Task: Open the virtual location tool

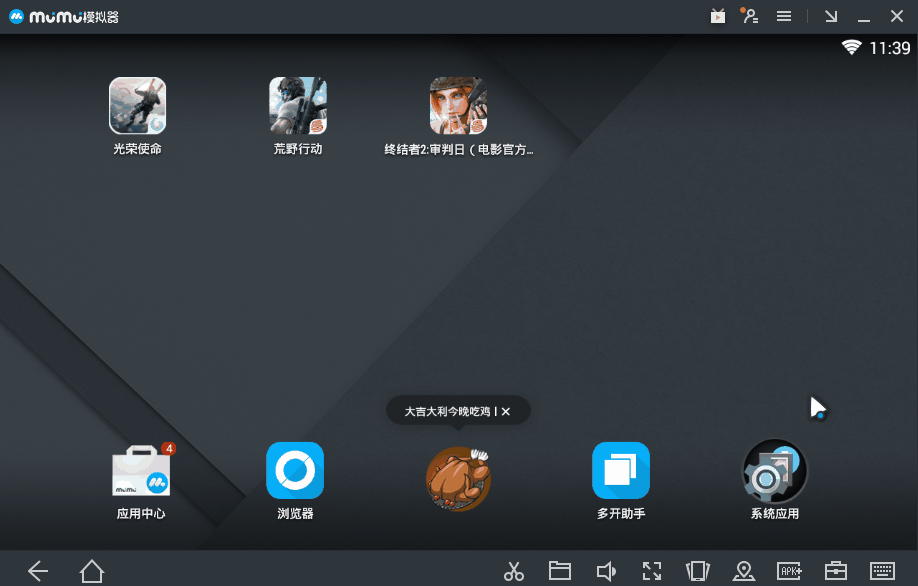Action: (x=744, y=571)
